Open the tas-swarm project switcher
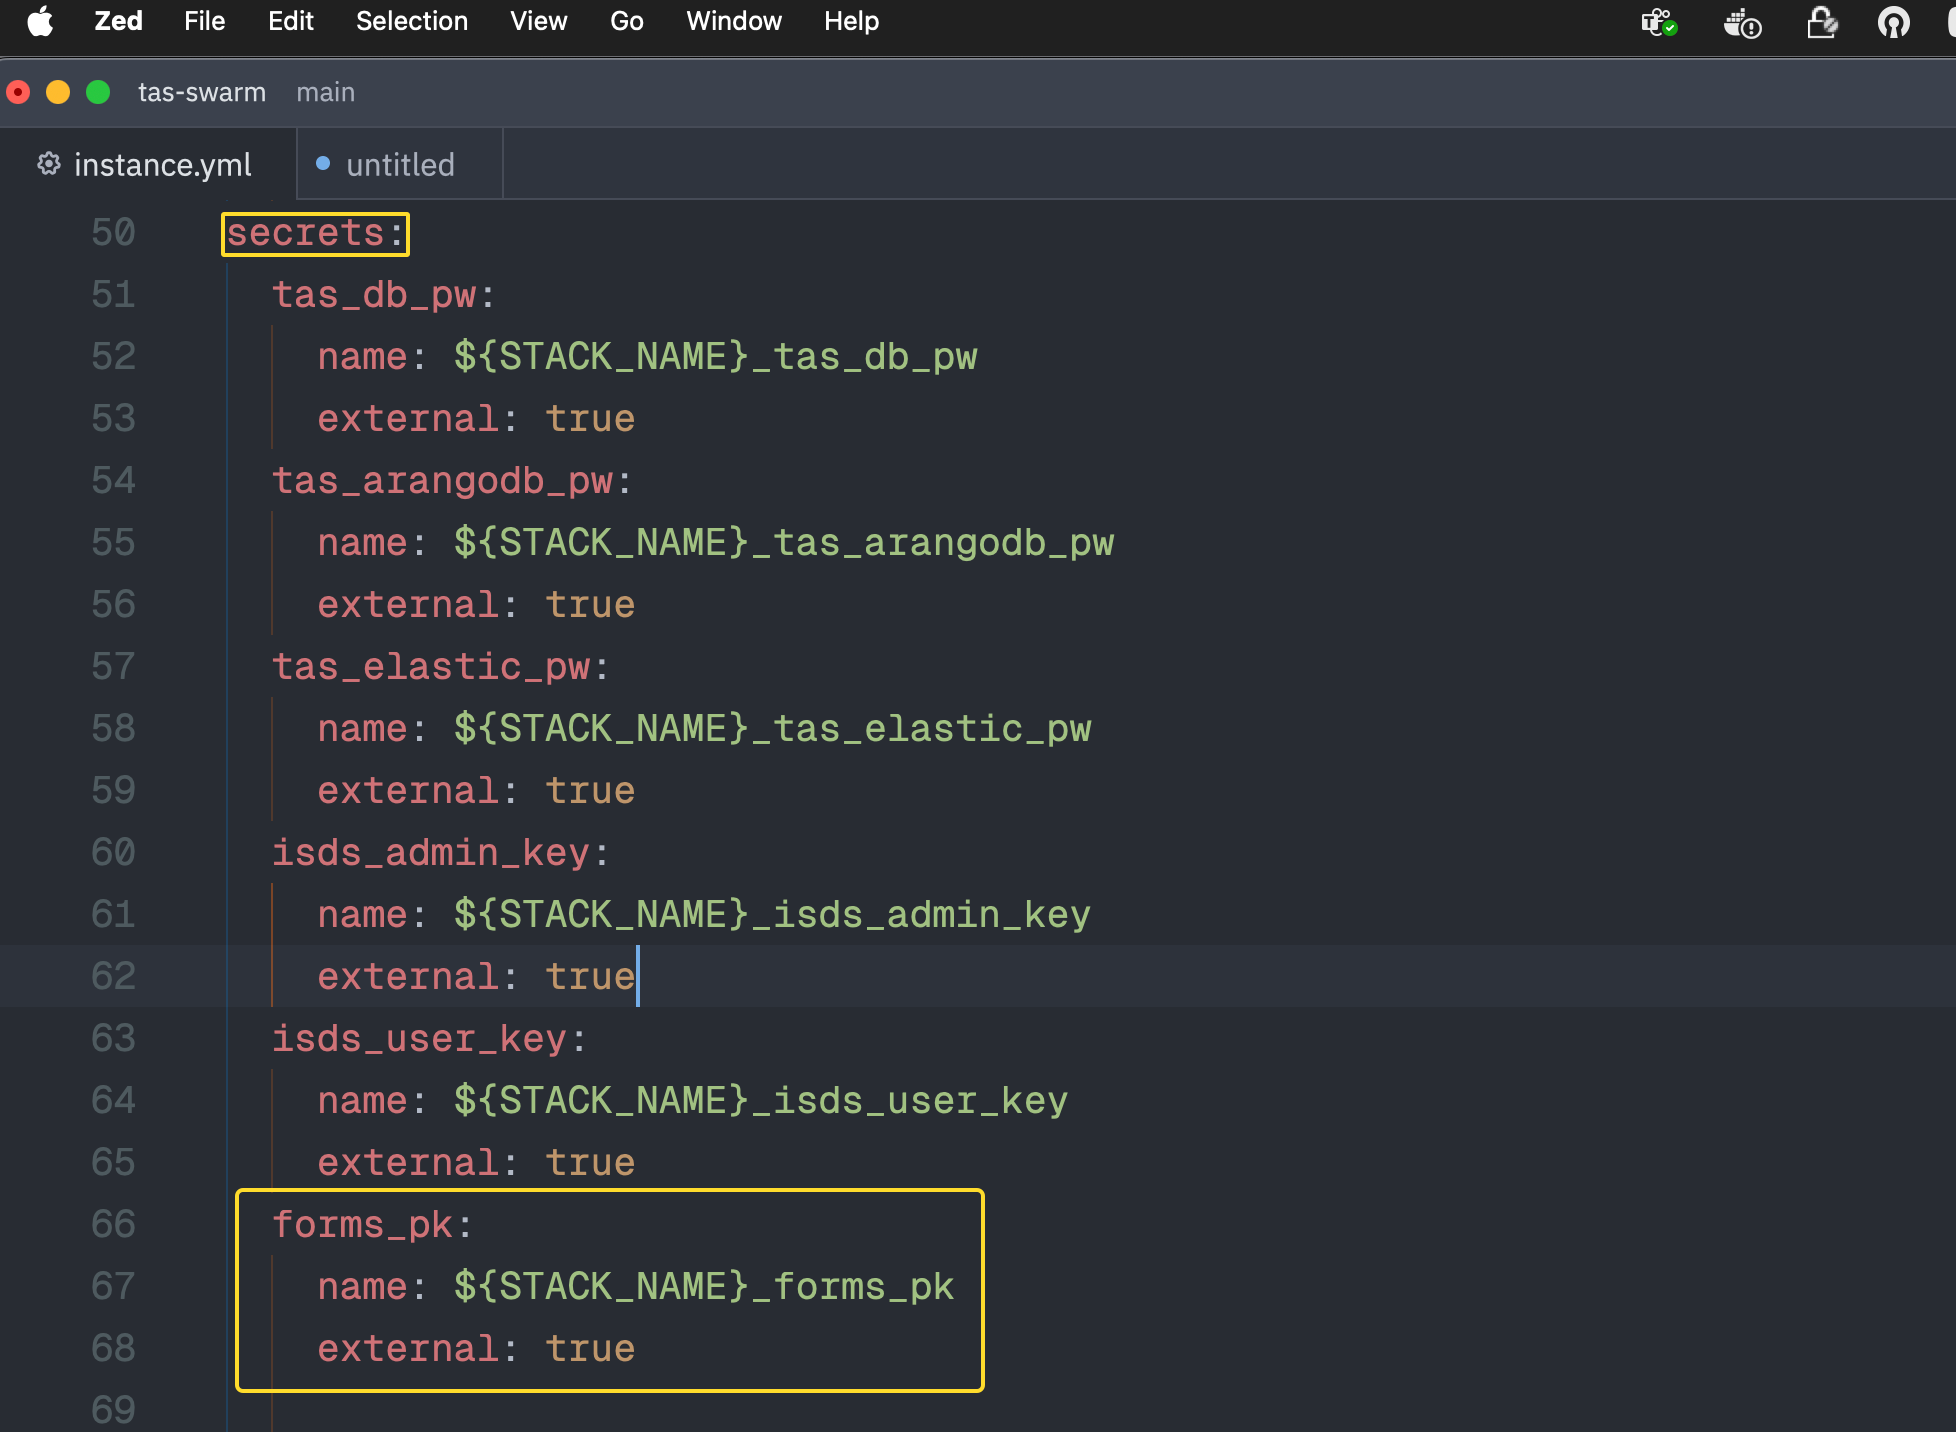This screenshot has width=1956, height=1432. coord(202,92)
